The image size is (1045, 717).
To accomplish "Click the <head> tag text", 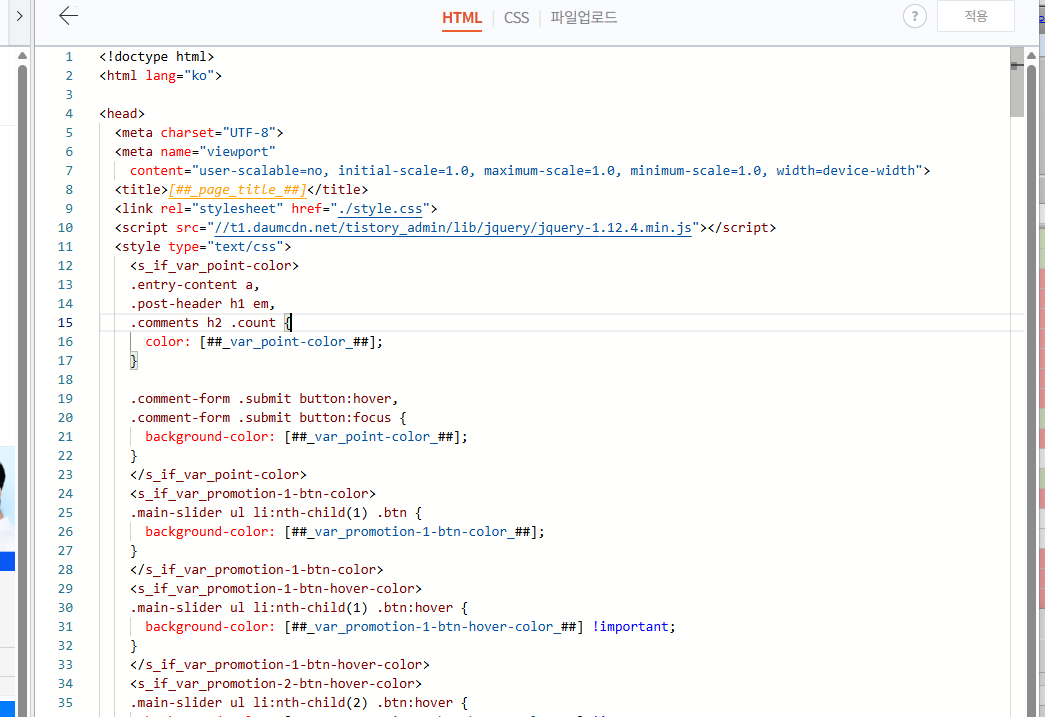I will click(x=122, y=114).
